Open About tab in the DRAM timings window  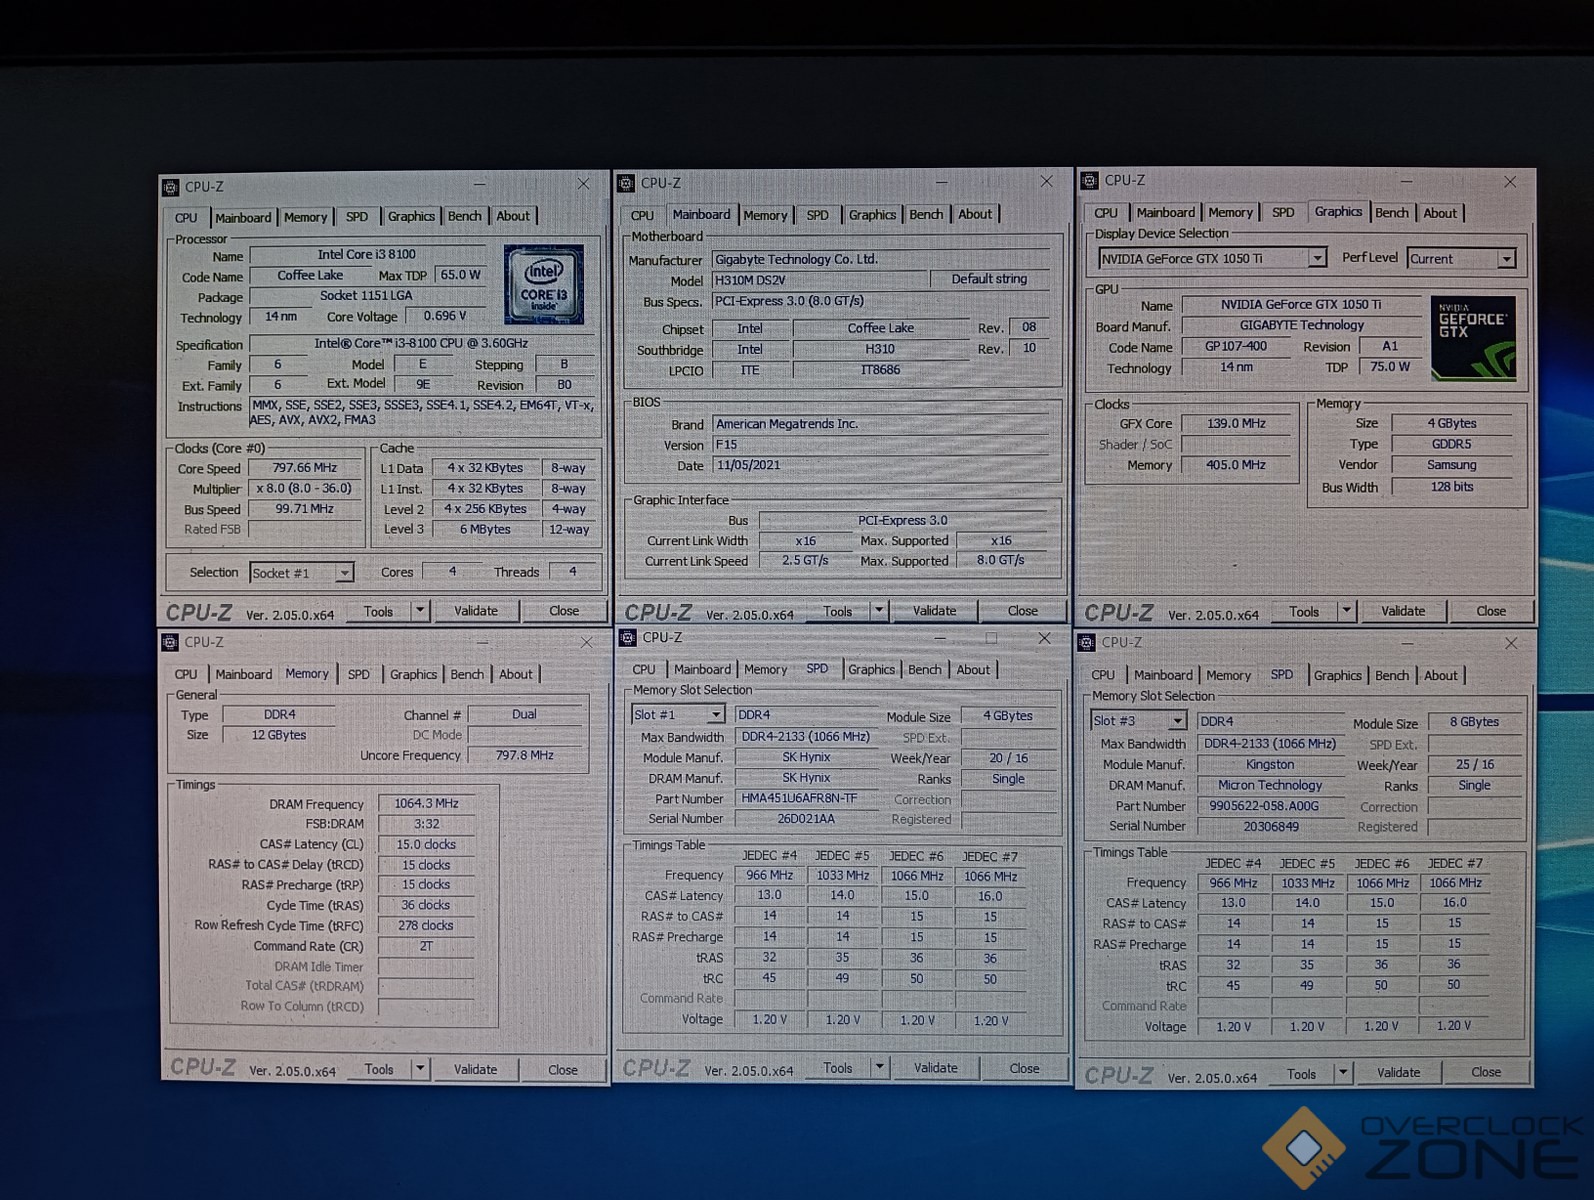(x=515, y=675)
